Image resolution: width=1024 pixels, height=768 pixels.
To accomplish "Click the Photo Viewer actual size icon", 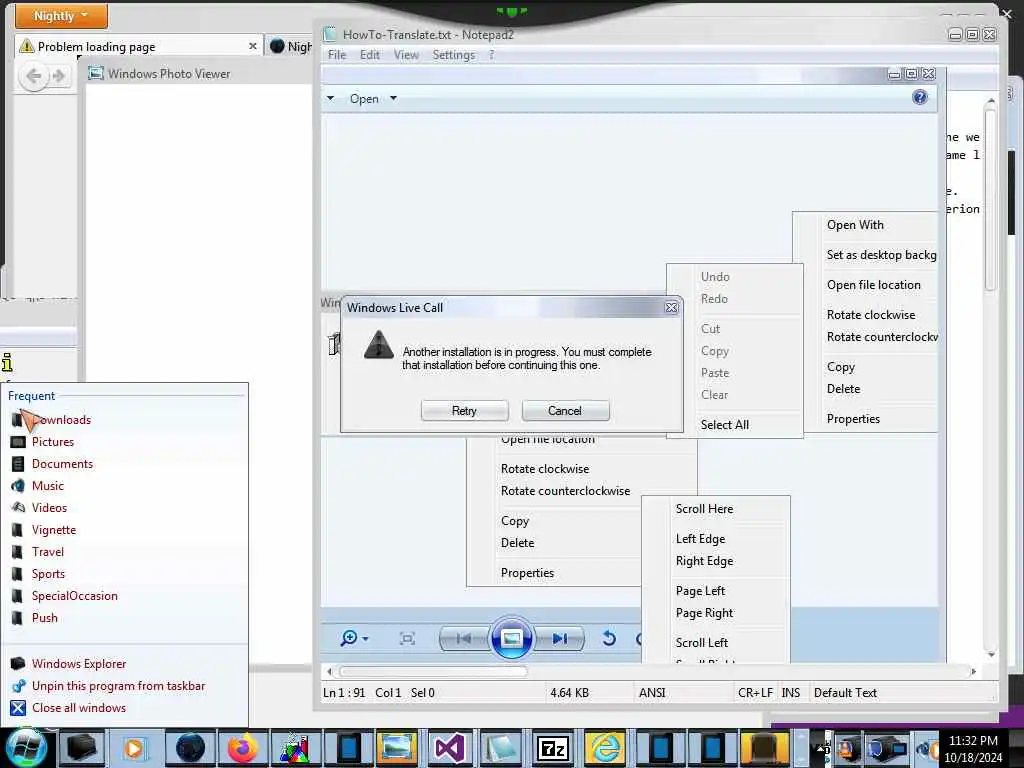I will [x=407, y=638].
